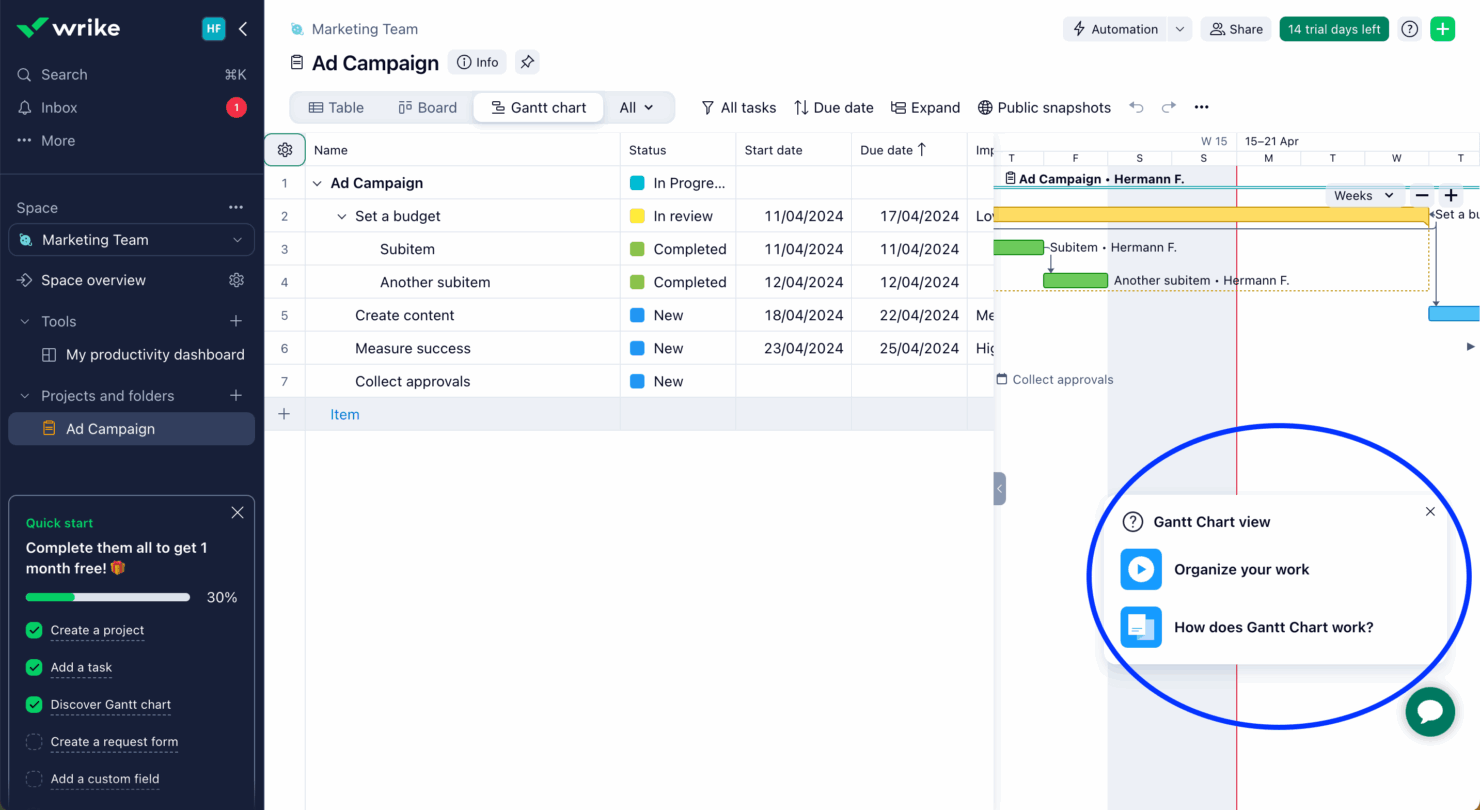Zoom out Gantt with minus button

coord(1421,196)
